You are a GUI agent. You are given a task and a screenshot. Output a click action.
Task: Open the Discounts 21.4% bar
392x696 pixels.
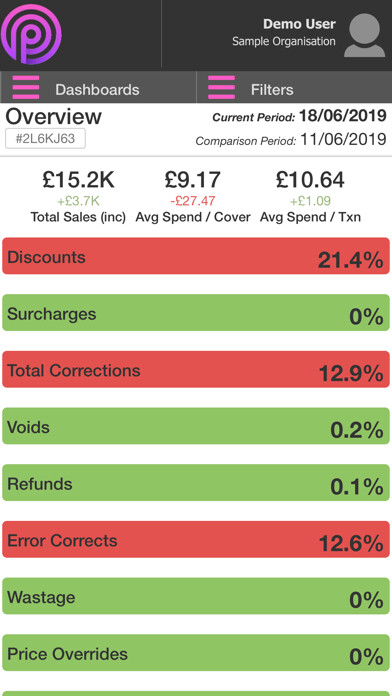[x=196, y=256]
